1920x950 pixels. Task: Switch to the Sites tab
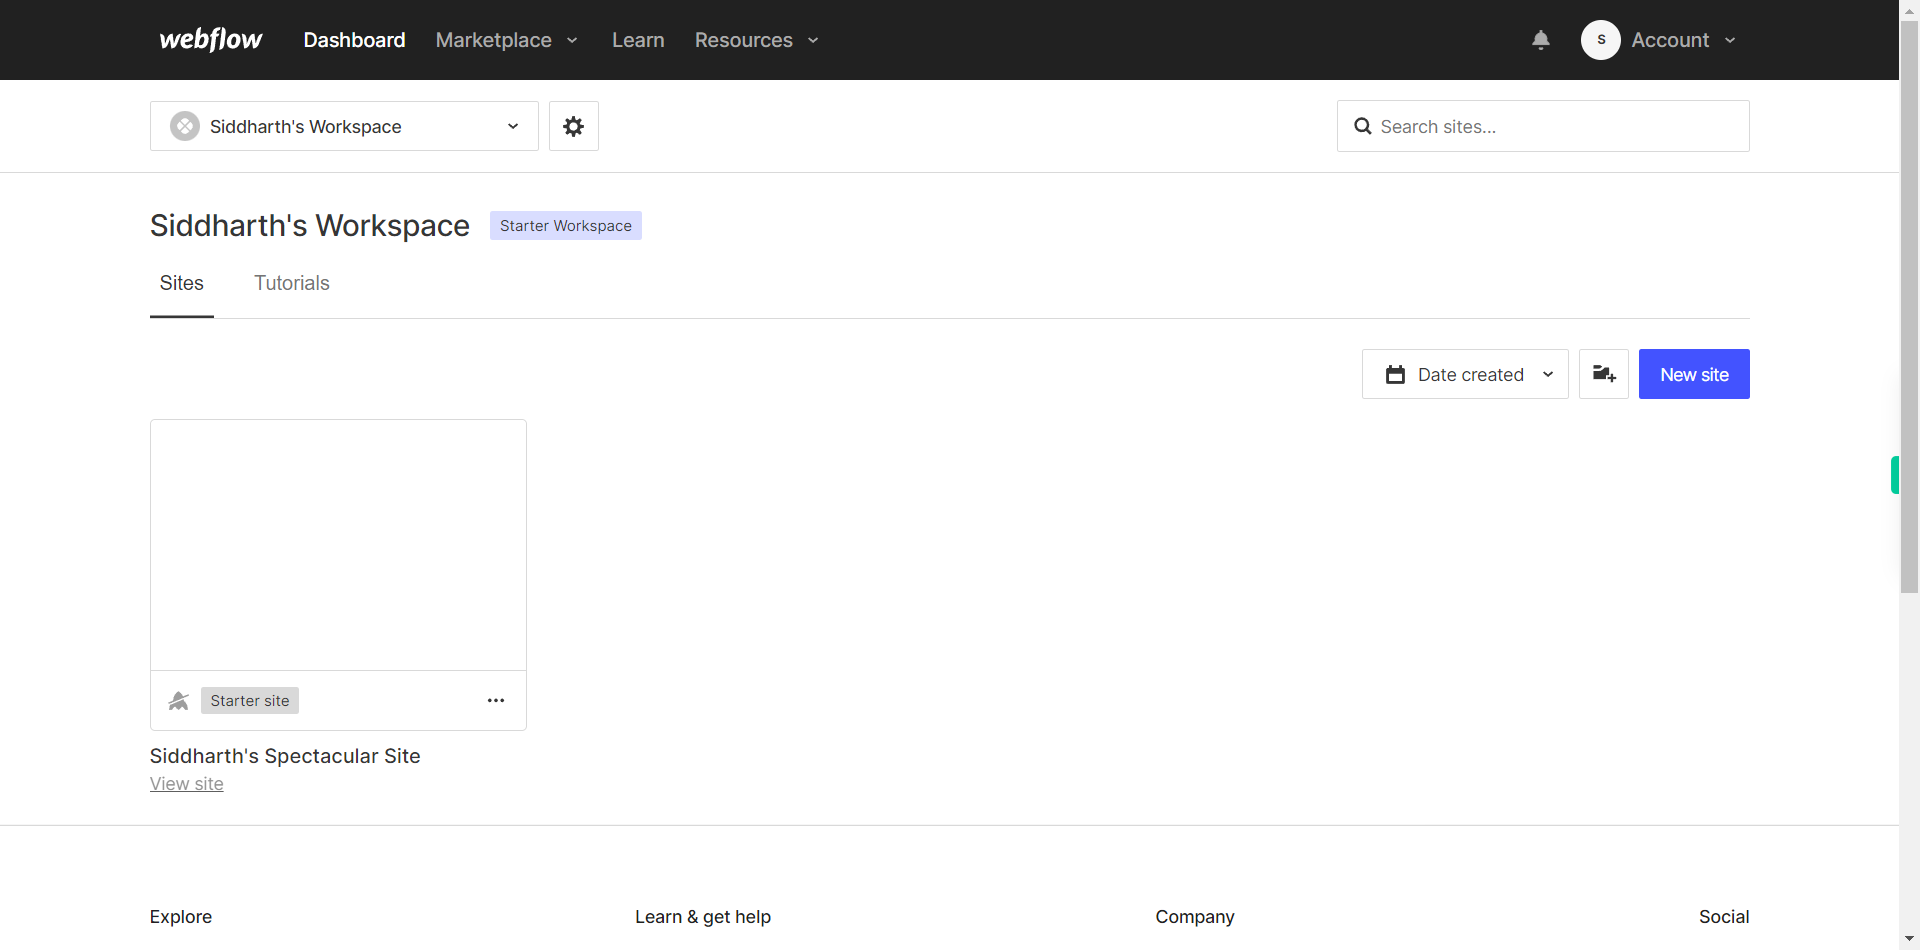(x=182, y=283)
